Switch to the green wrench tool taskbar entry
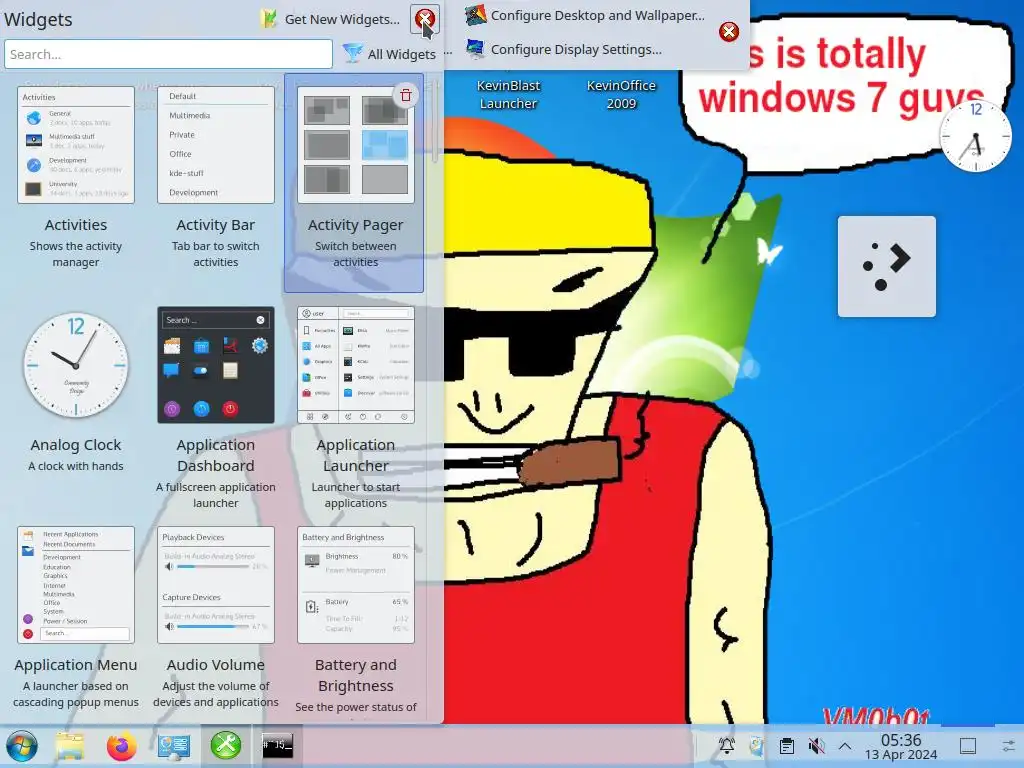Viewport: 1024px width, 768px height. (x=226, y=745)
